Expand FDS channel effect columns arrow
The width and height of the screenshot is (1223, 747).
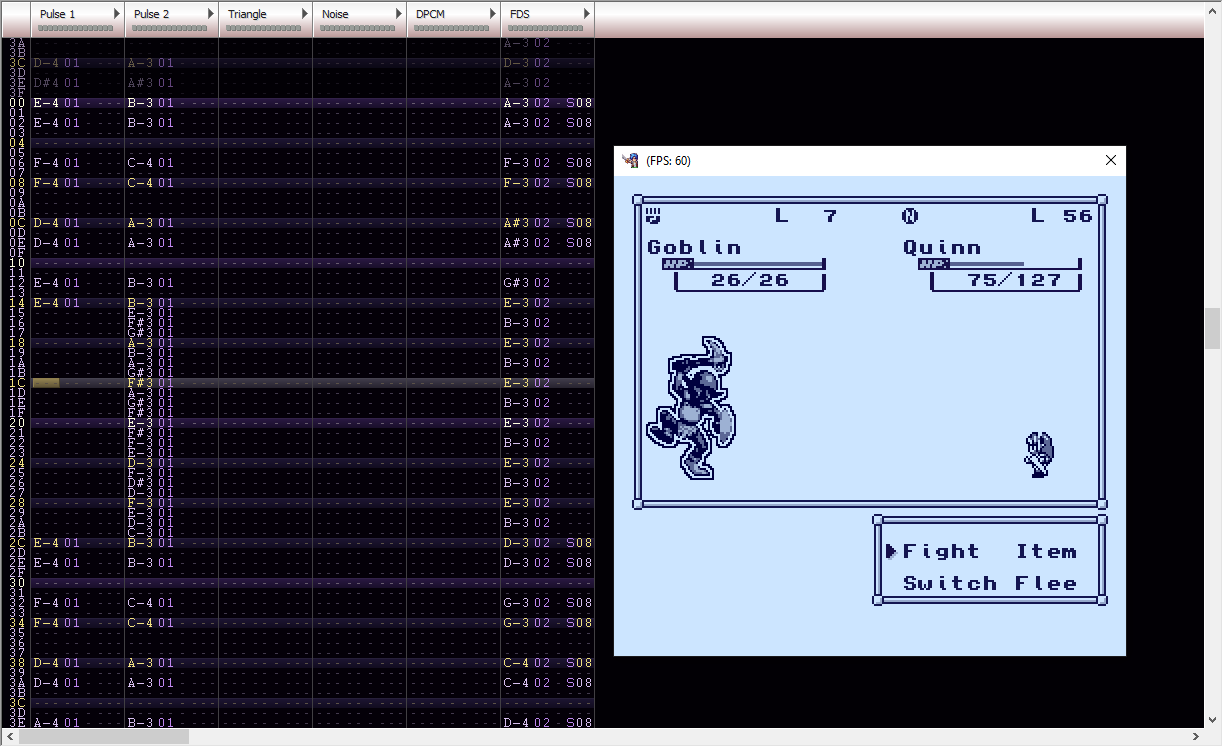[586, 14]
